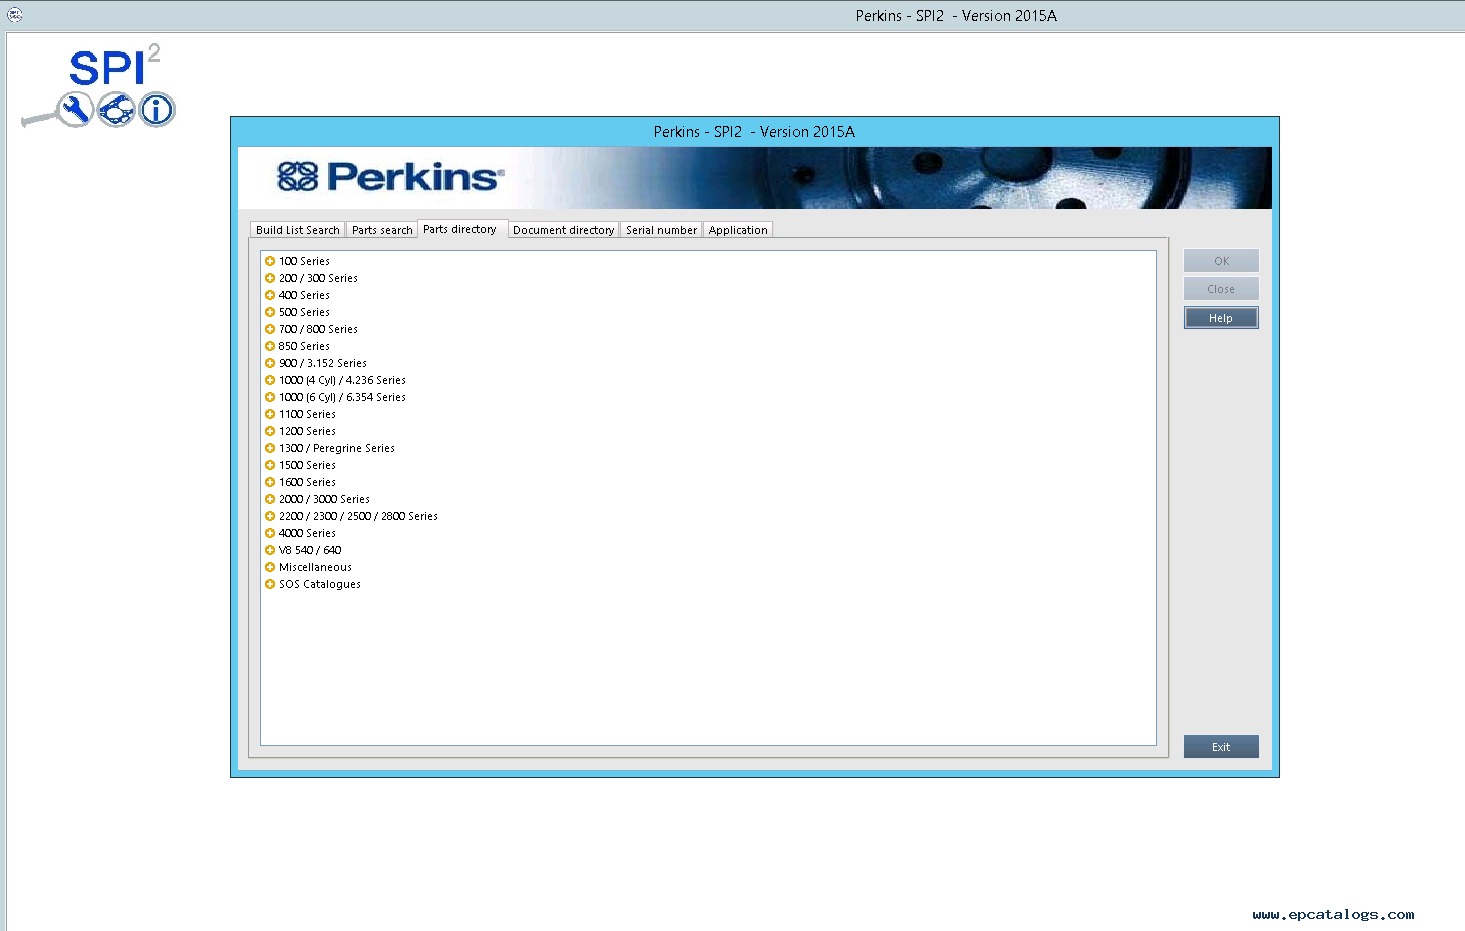Select the 1500 Series entry text
The width and height of the screenshot is (1465, 931).
(x=307, y=465)
